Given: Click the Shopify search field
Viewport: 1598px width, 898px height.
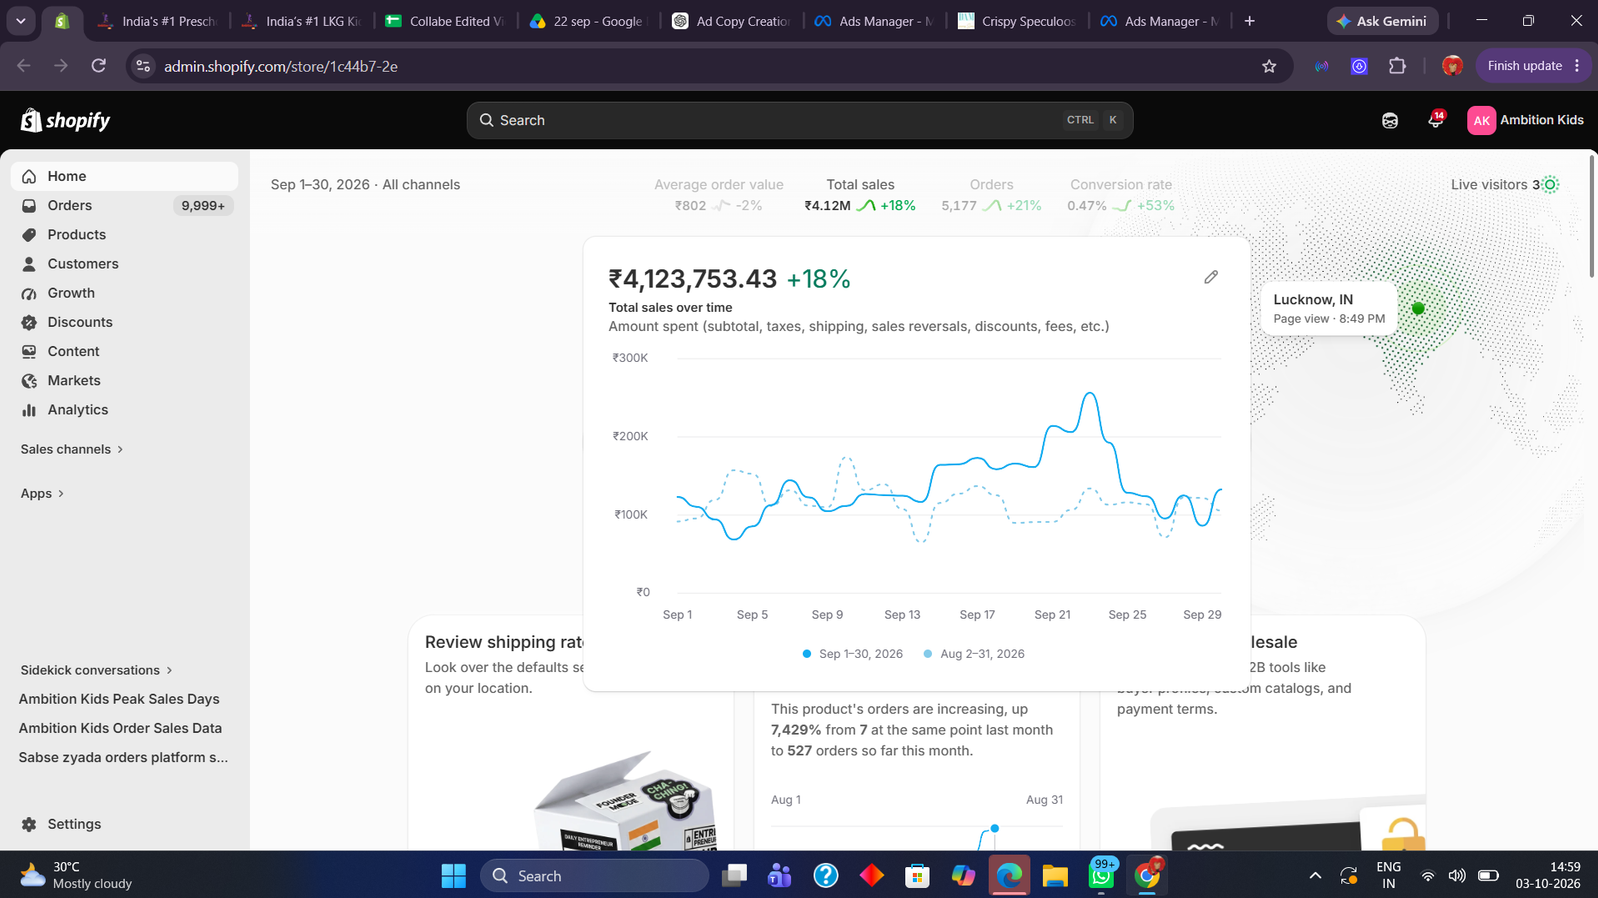Looking at the screenshot, I should tap(800, 120).
